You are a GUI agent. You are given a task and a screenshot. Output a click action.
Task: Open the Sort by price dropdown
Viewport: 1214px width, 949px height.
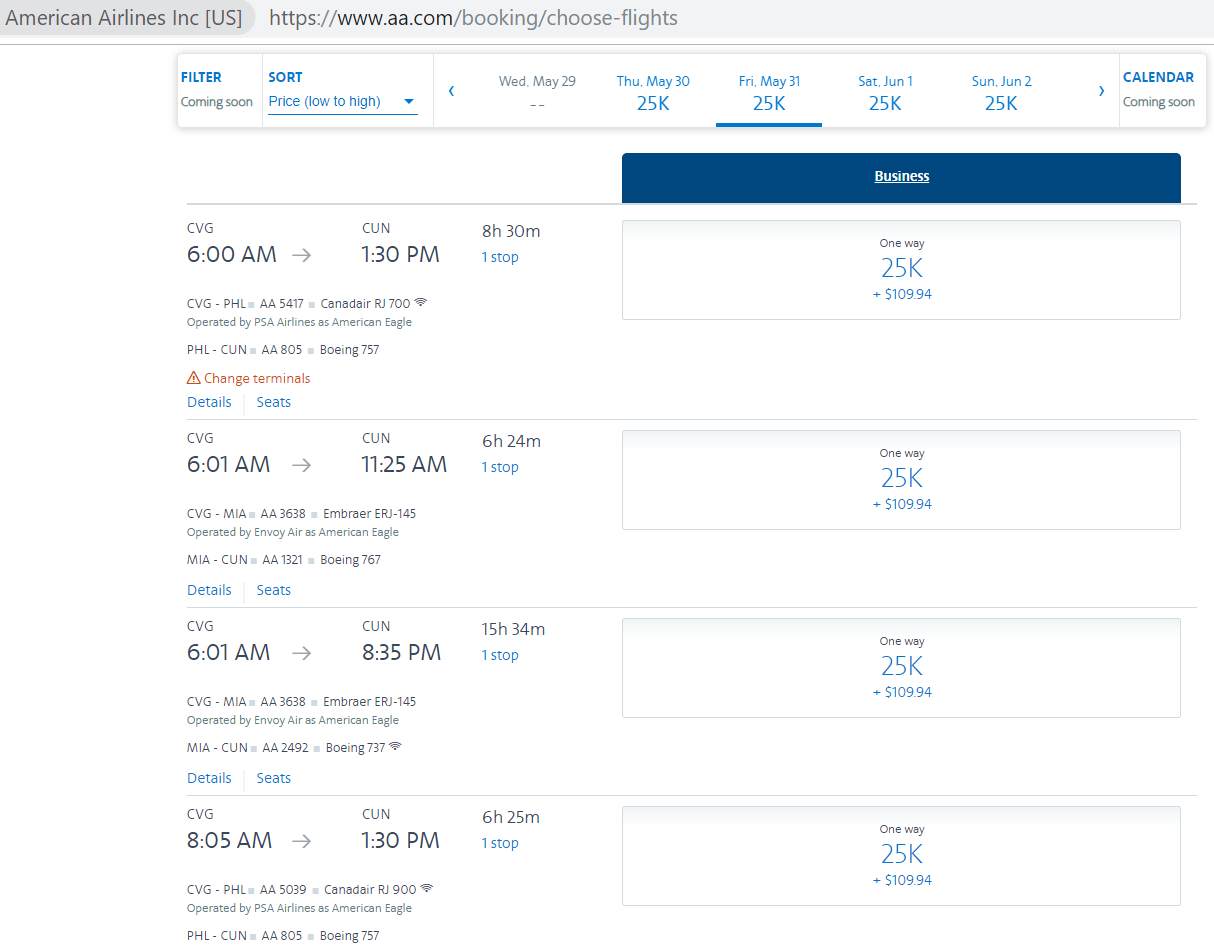[x=342, y=101]
